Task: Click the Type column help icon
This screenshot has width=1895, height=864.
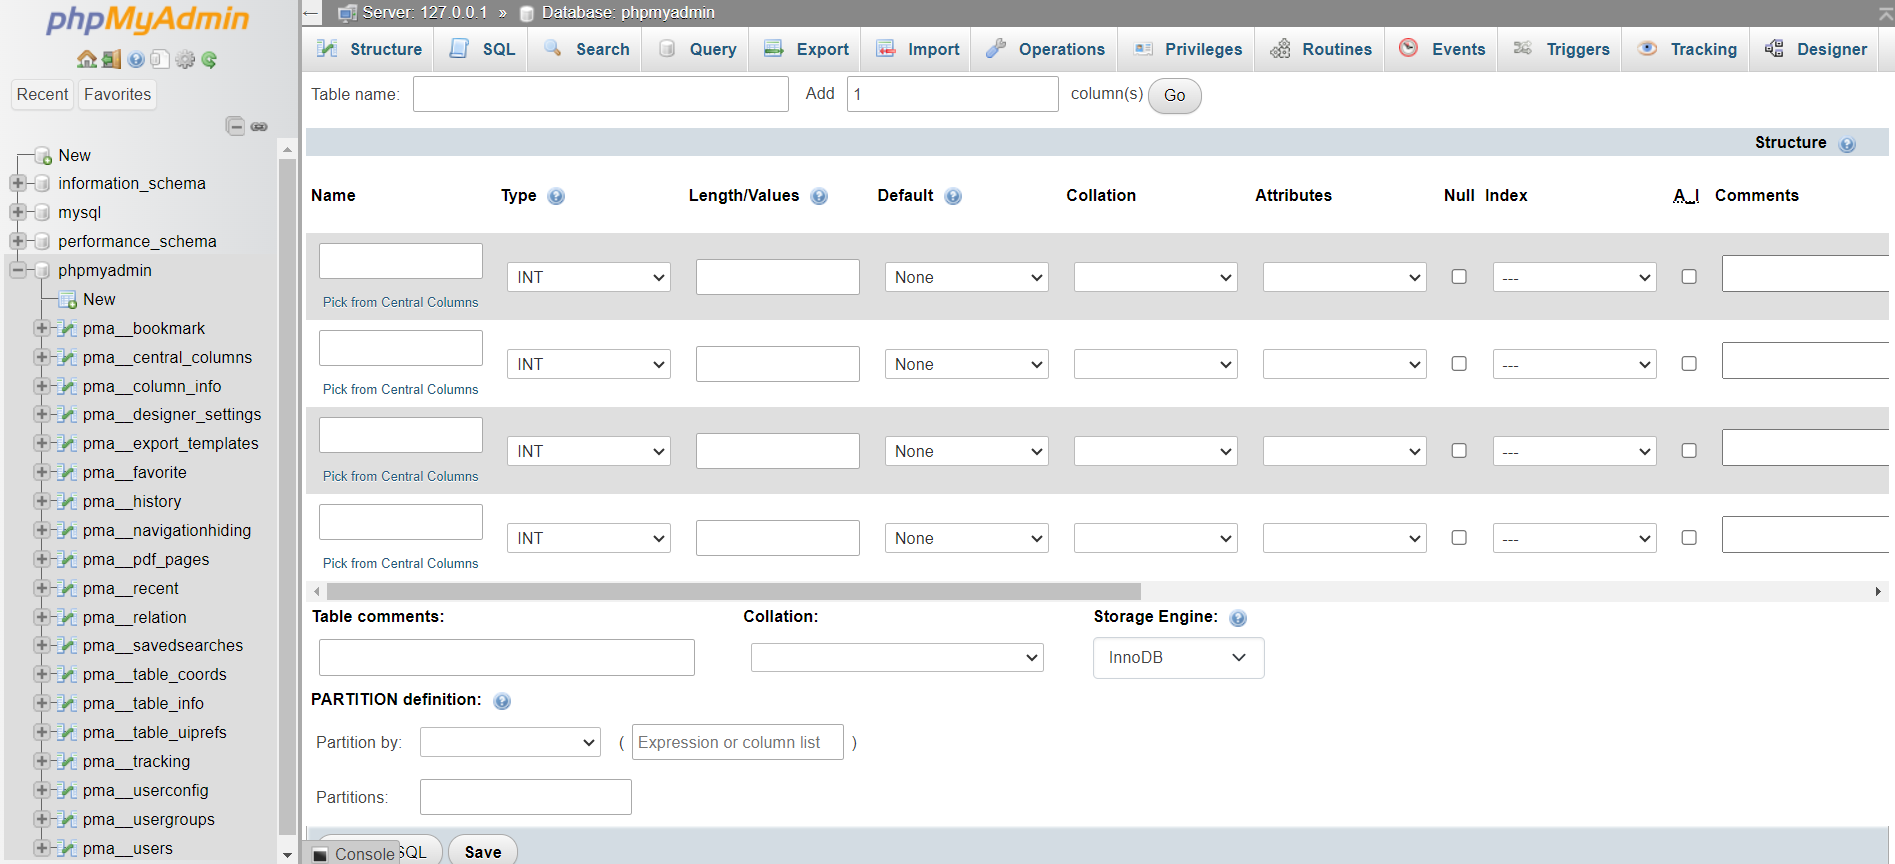Action: coord(557,196)
